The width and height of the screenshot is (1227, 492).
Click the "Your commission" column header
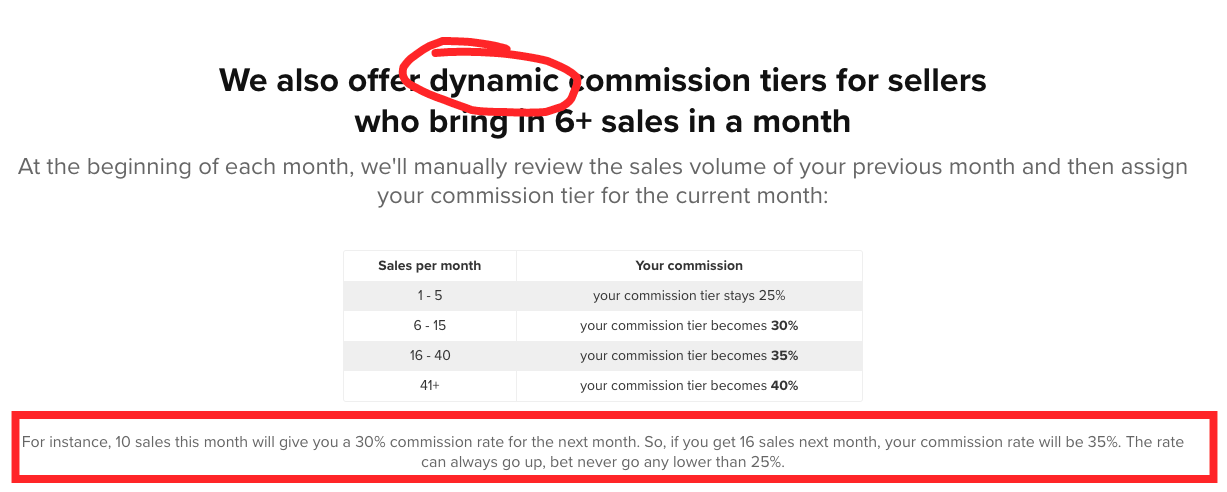(x=689, y=266)
